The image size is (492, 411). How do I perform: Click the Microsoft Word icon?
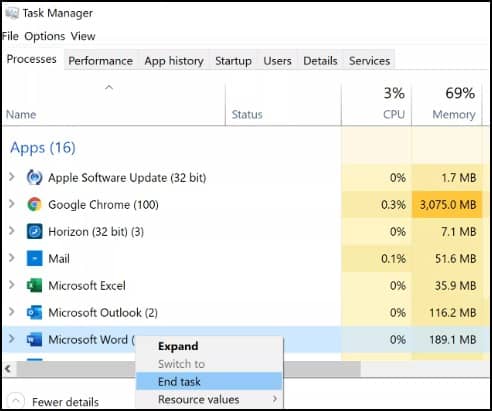34,339
